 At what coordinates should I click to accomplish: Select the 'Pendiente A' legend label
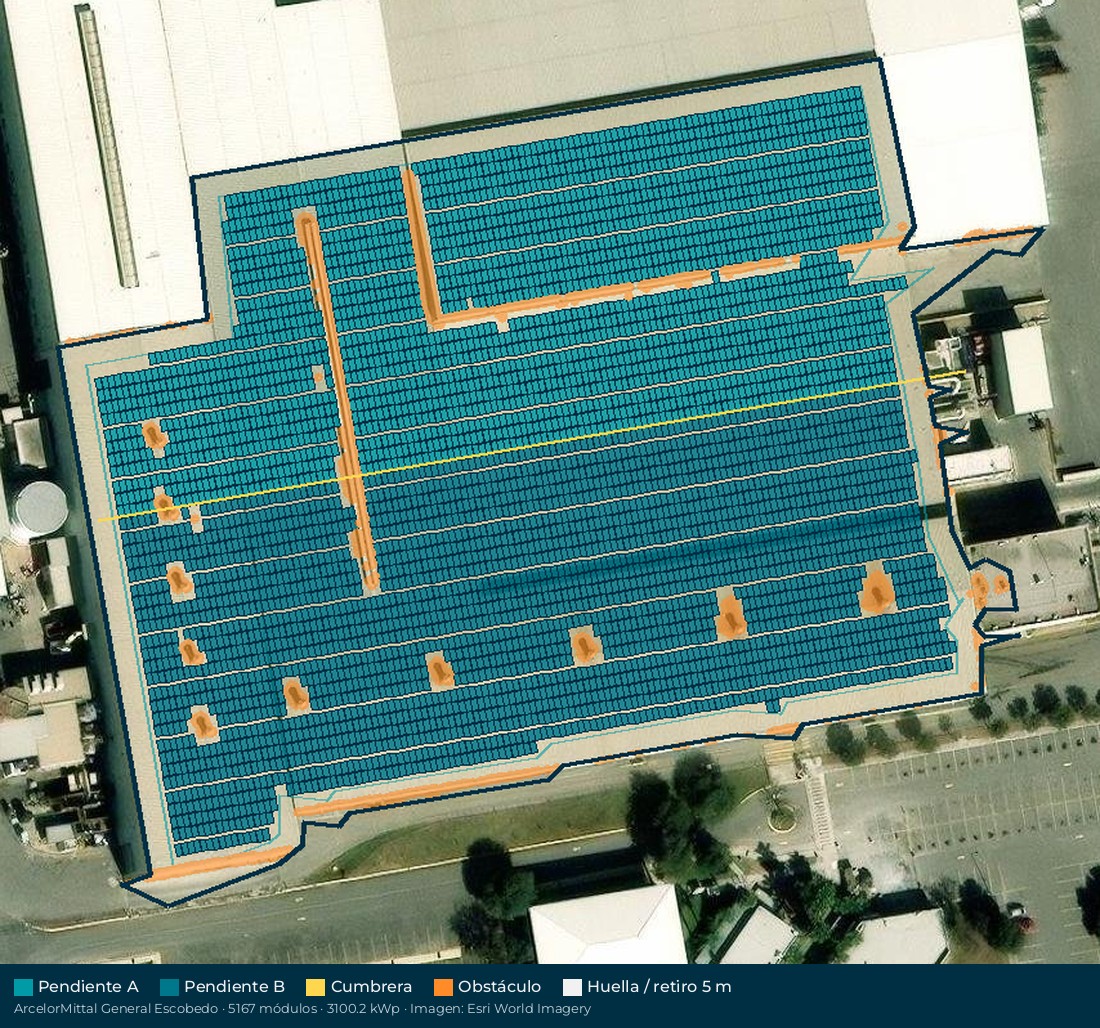click(88, 987)
